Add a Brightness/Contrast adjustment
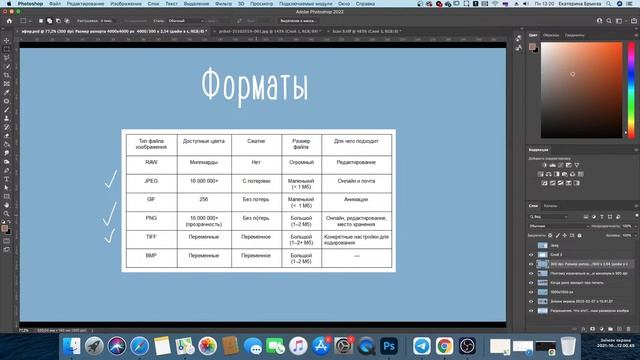 tap(544, 165)
